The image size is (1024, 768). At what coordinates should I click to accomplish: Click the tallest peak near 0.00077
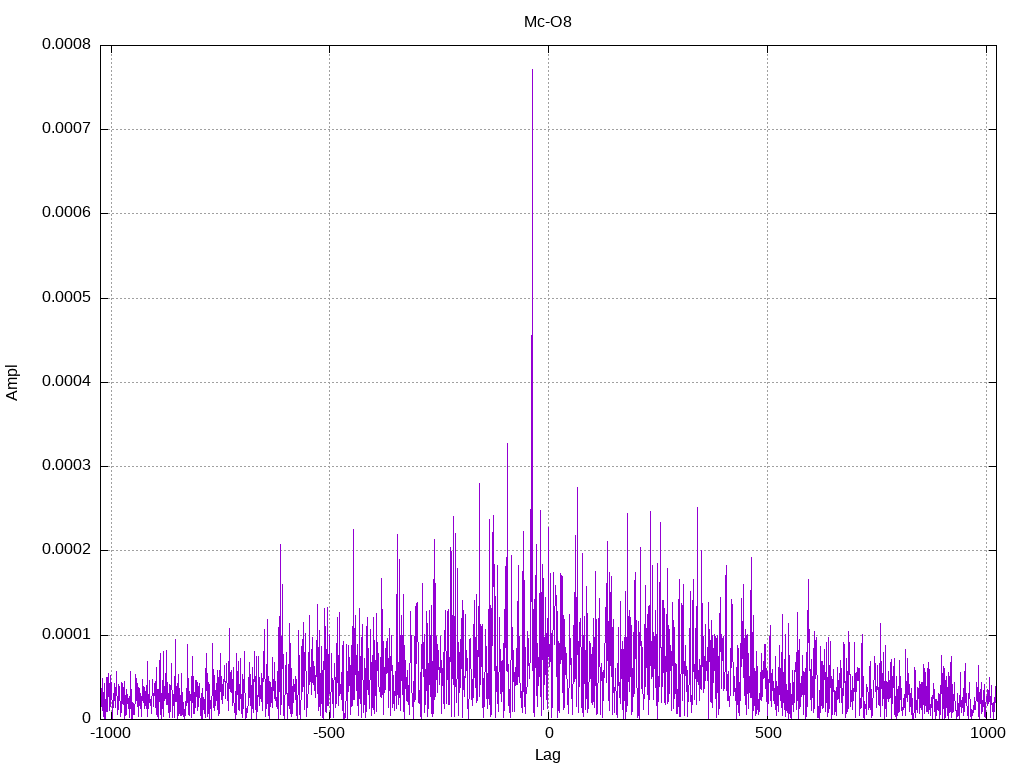click(532, 70)
